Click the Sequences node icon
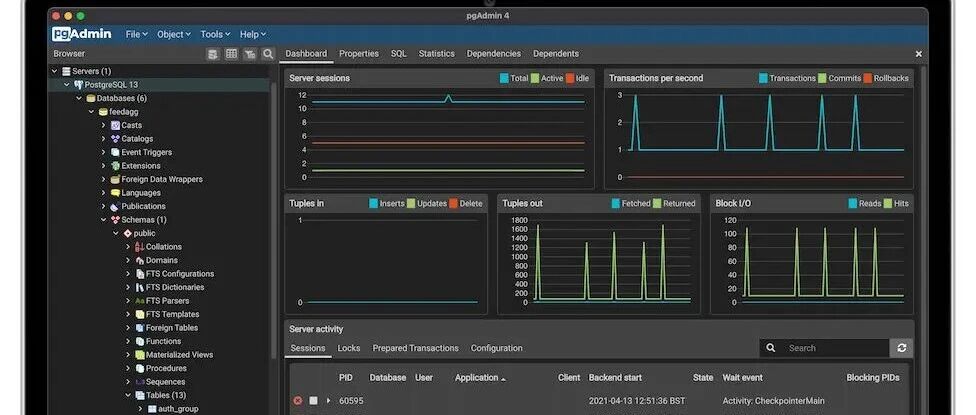This screenshot has height=415, width=976. tap(139, 381)
